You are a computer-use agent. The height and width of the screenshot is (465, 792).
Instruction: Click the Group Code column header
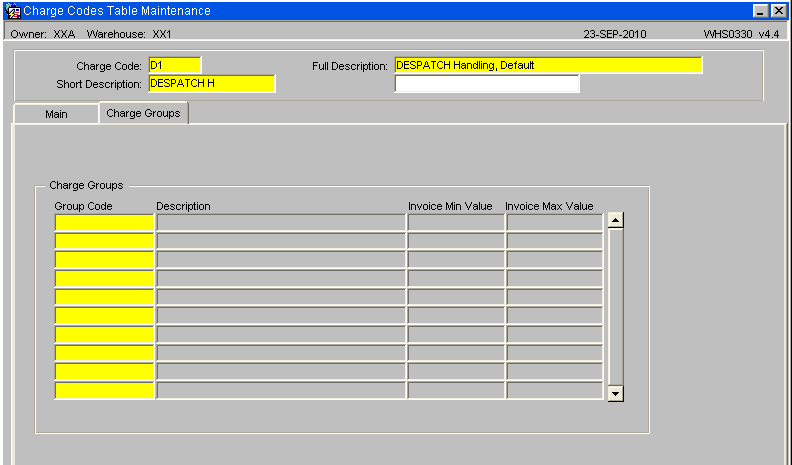(83, 206)
